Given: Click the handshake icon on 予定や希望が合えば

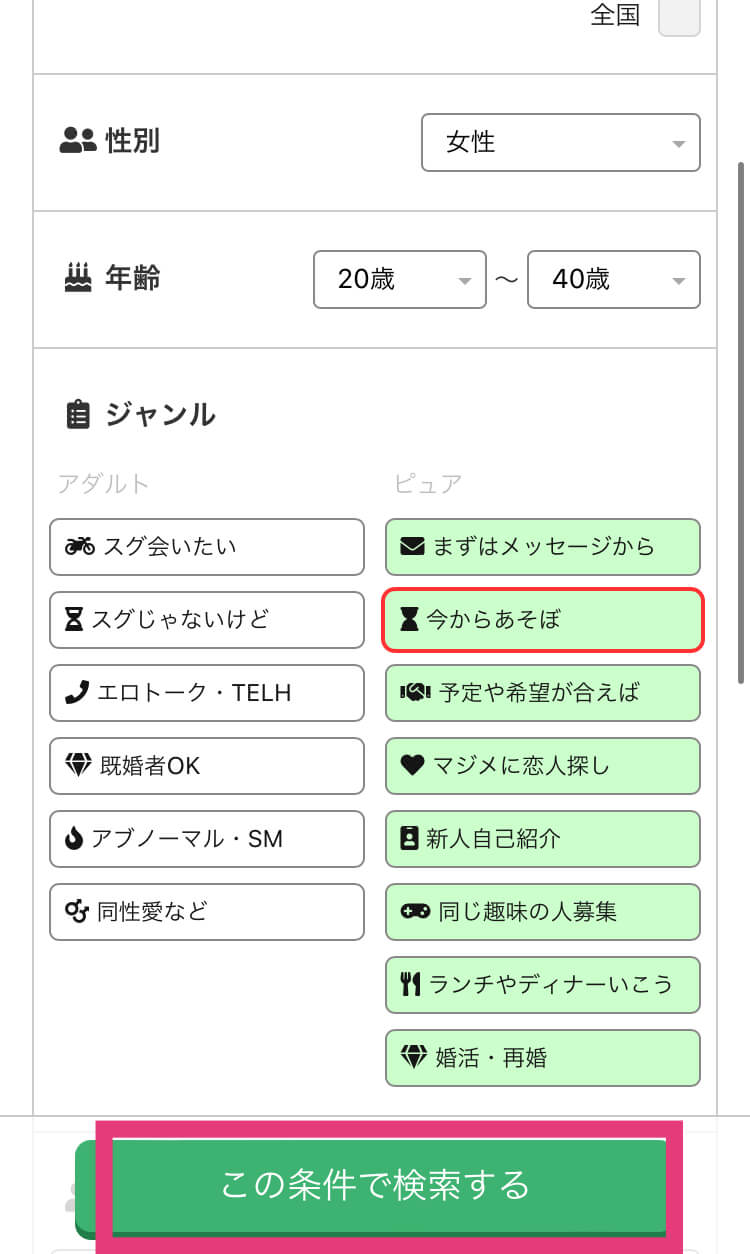Looking at the screenshot, I should point(415,693).
